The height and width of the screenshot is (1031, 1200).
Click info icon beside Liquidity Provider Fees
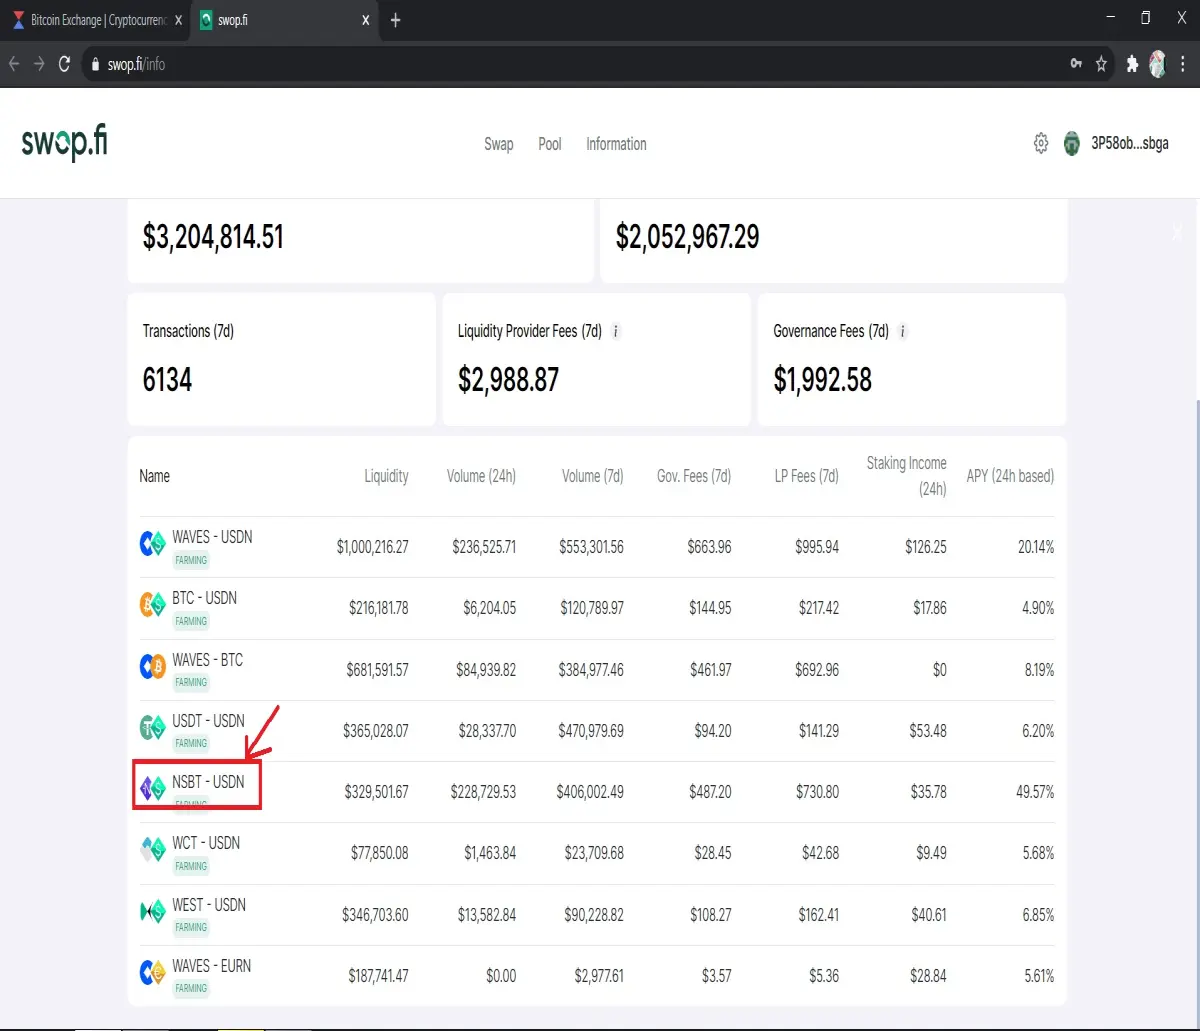[616, 331]
